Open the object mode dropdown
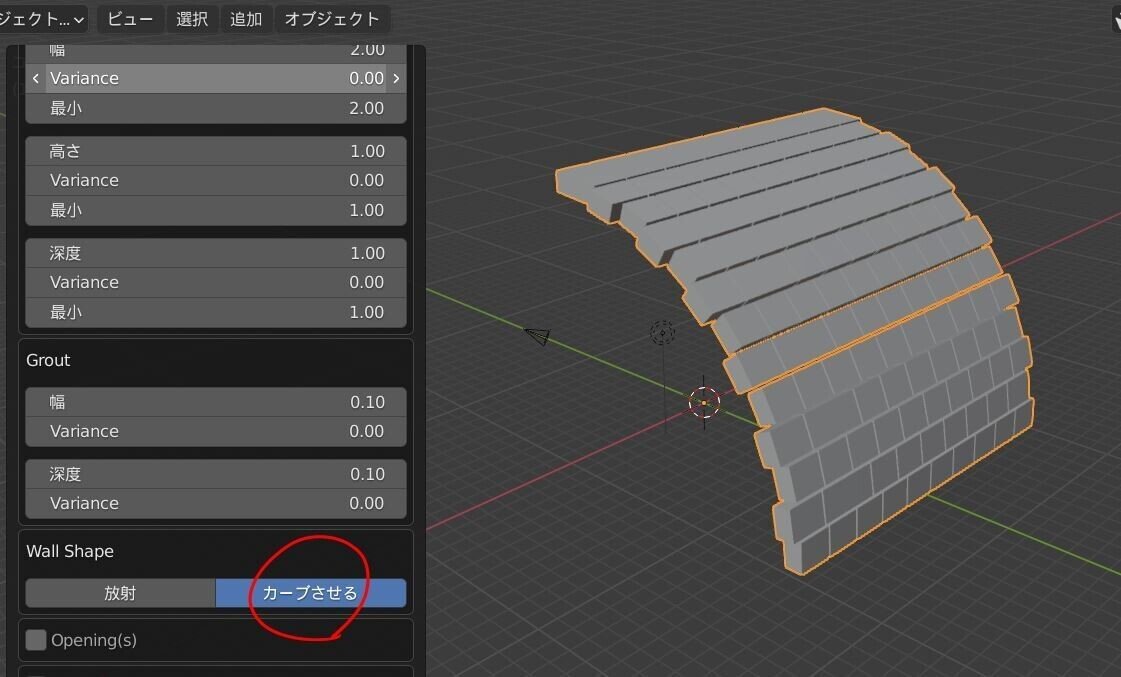 (43, 19)
